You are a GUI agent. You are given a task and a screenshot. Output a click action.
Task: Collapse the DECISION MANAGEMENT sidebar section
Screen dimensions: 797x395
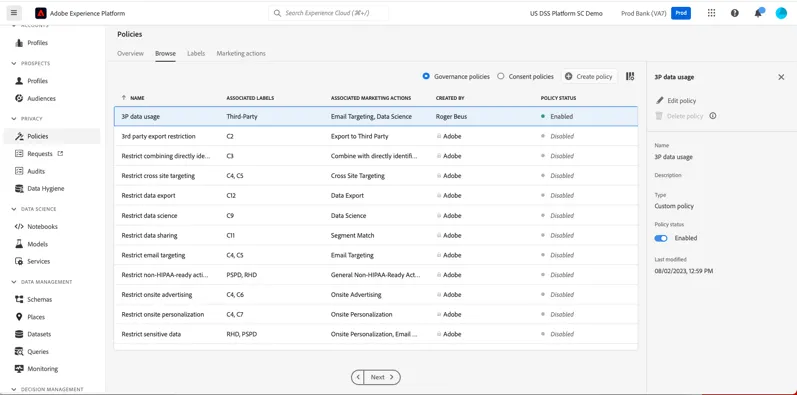(14, 389)
